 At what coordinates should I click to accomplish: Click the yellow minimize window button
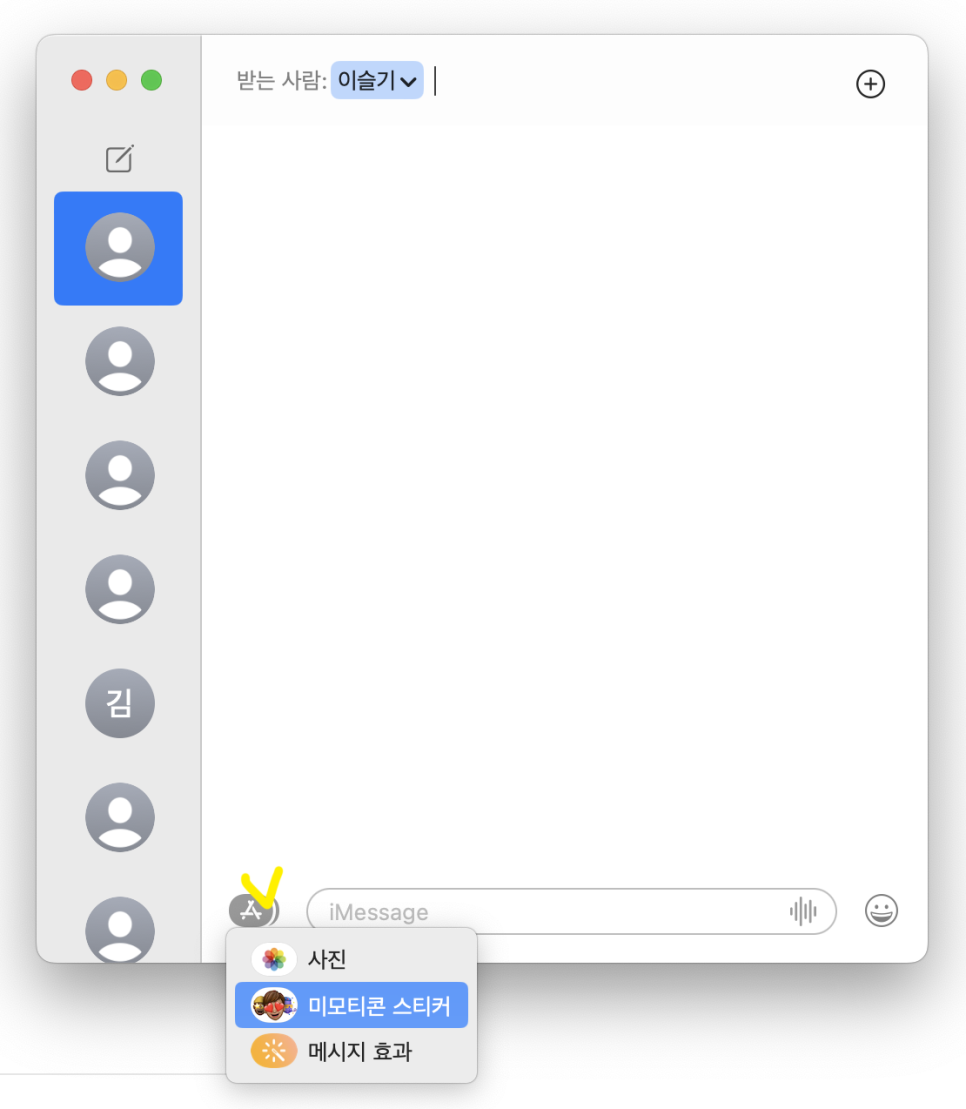click(x=117, y=80)
